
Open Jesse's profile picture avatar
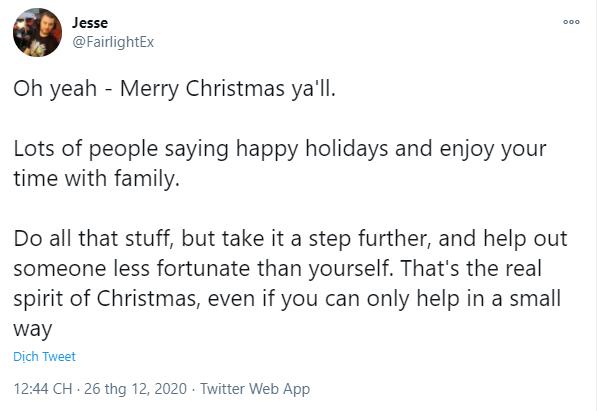(37, 32)
